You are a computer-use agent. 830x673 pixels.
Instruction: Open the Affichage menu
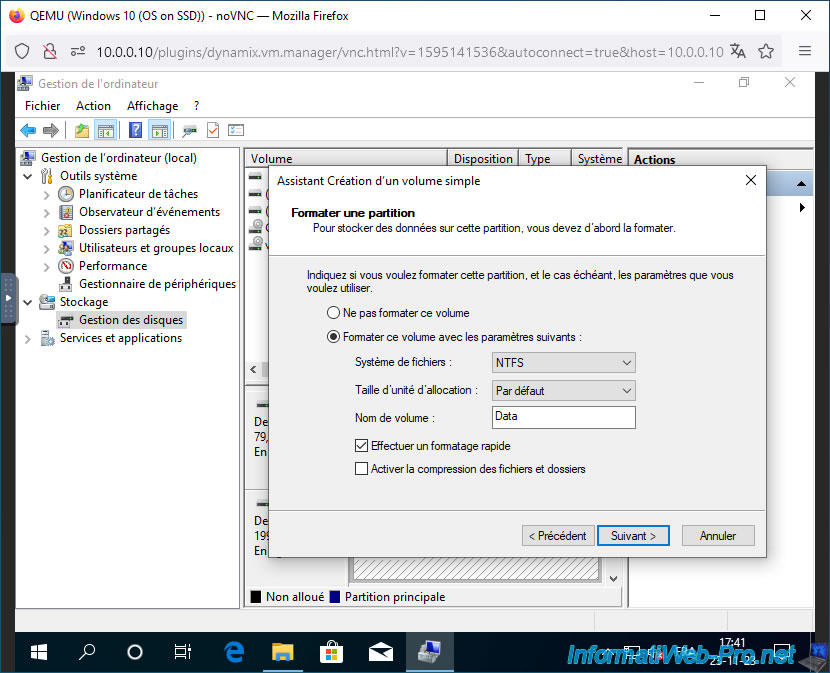(x=152, y=106)
